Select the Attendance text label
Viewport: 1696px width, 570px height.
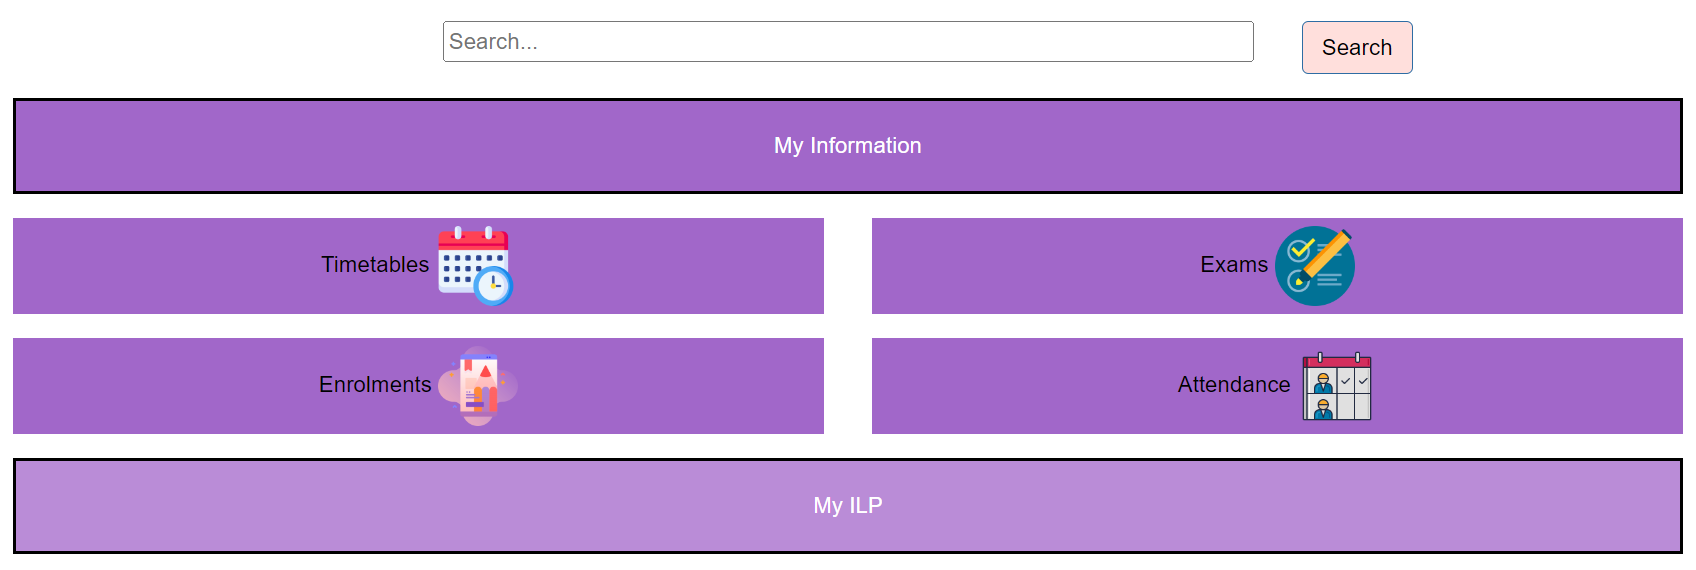pyautogui.click(x=1233, y=385)
